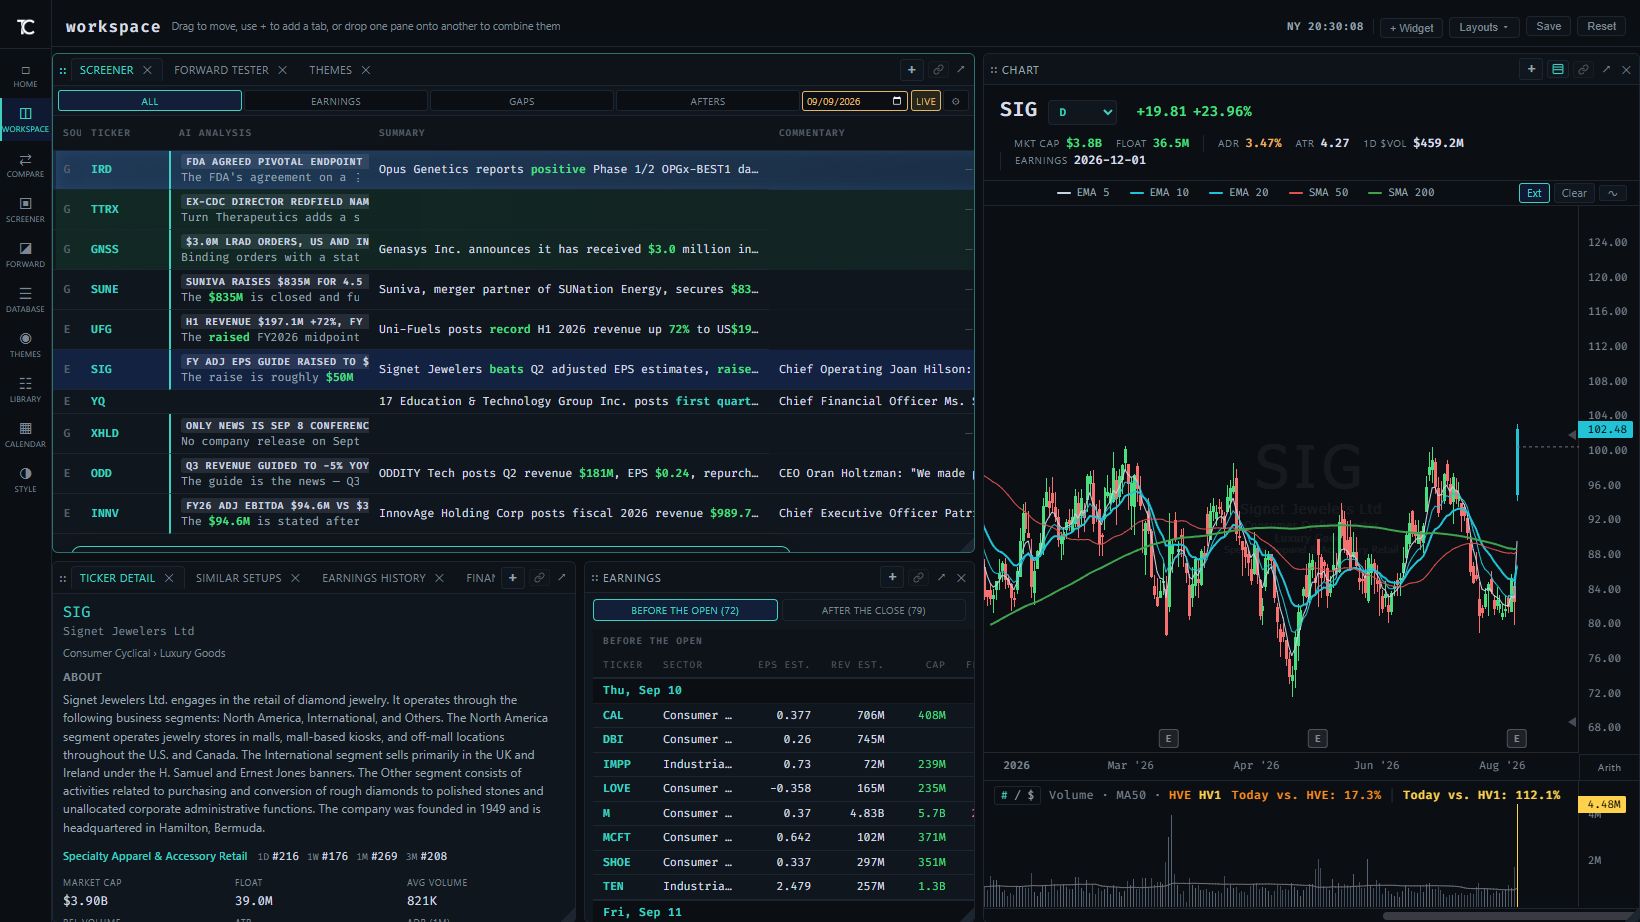Image resolution: width=1640 pixels, height=922 pixels.
Task: Open Library in the sidebar
Action: [25, 391]
